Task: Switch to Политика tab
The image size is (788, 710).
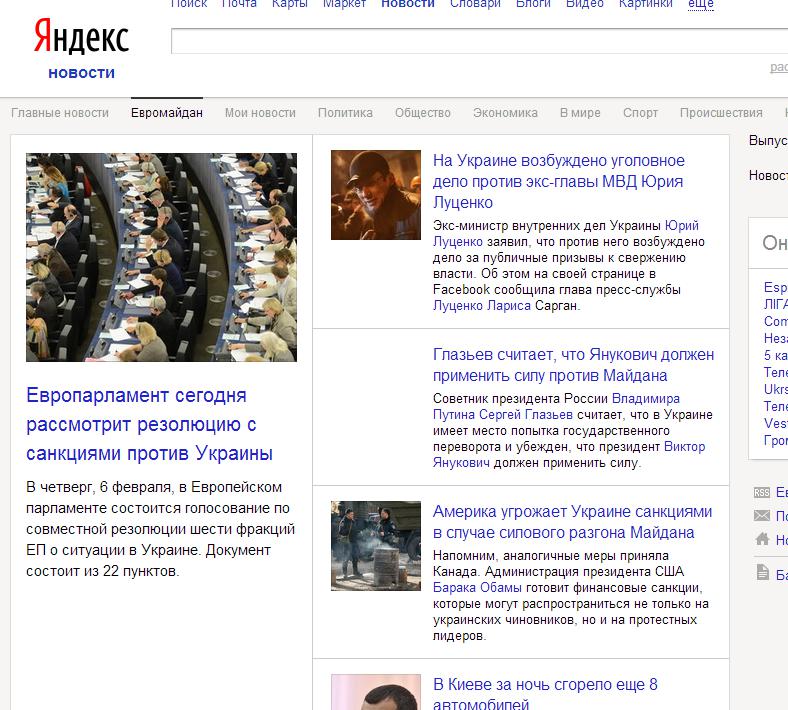Action: coord(345,113)
